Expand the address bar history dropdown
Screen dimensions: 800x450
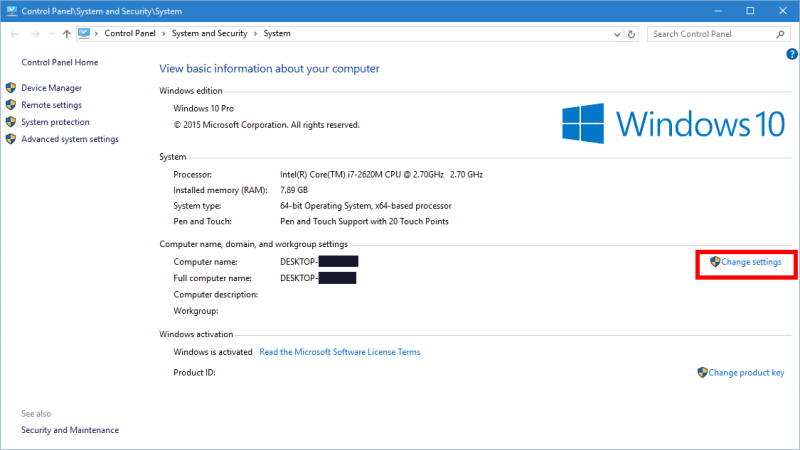pos(617,33)
